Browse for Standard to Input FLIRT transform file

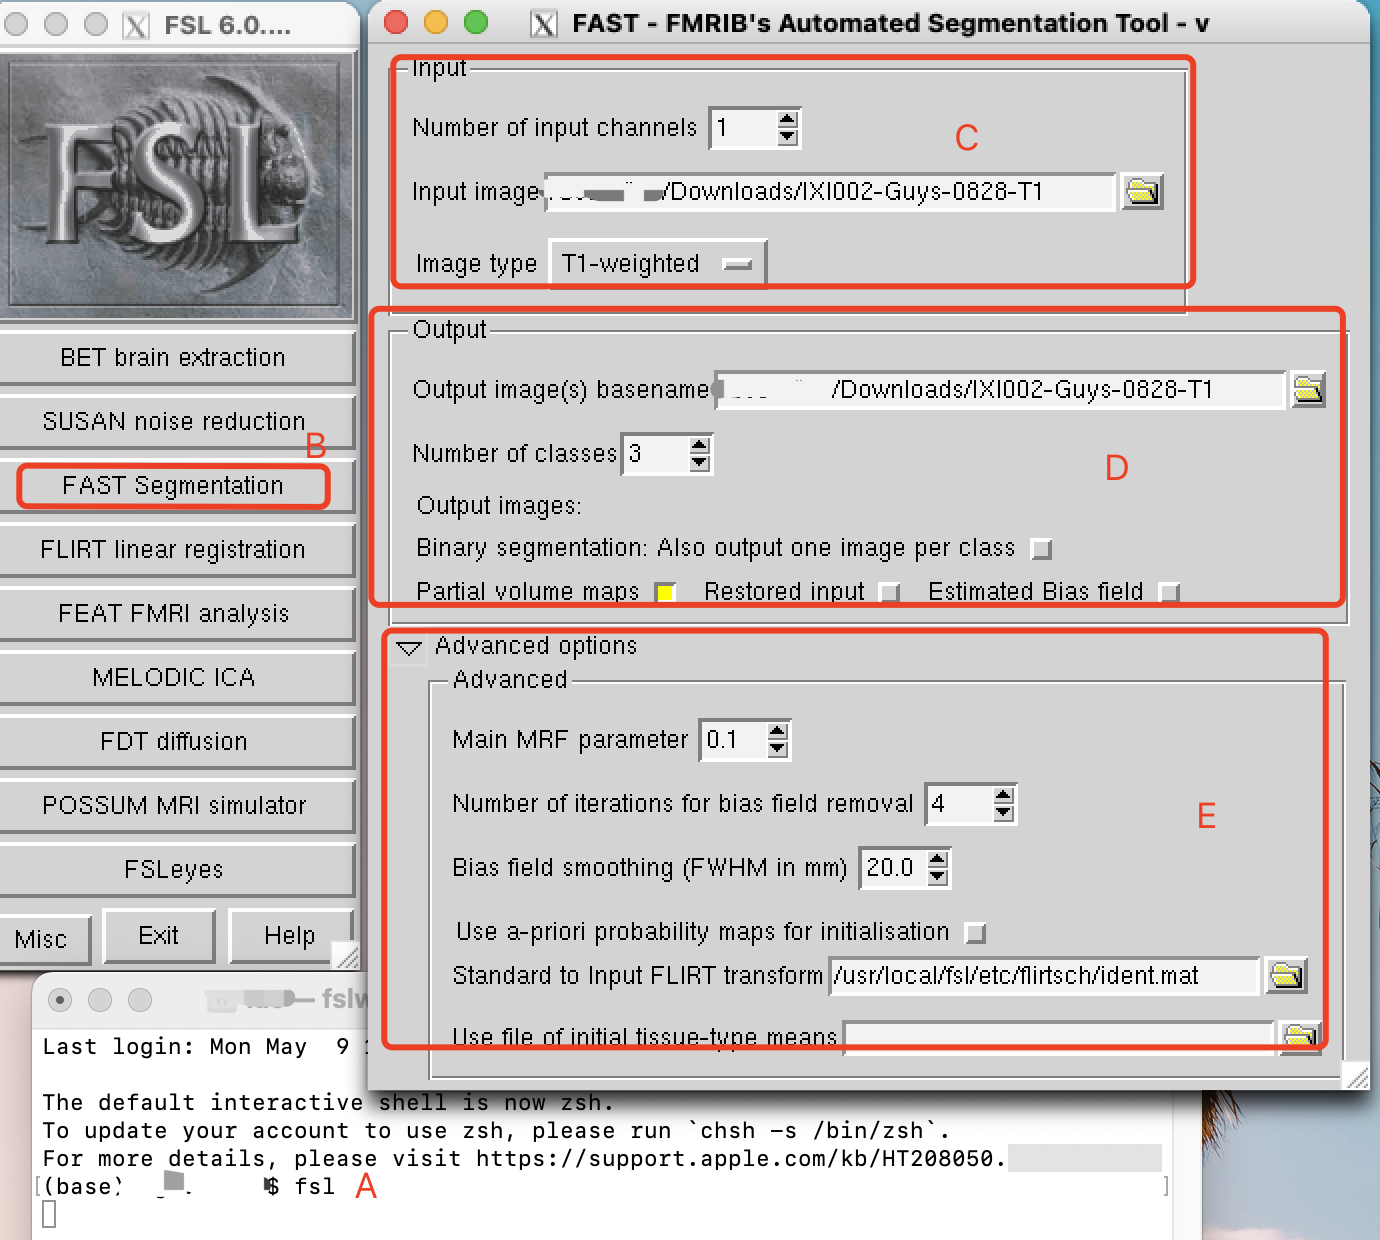pyautogui.click(x=1286, y=975)
